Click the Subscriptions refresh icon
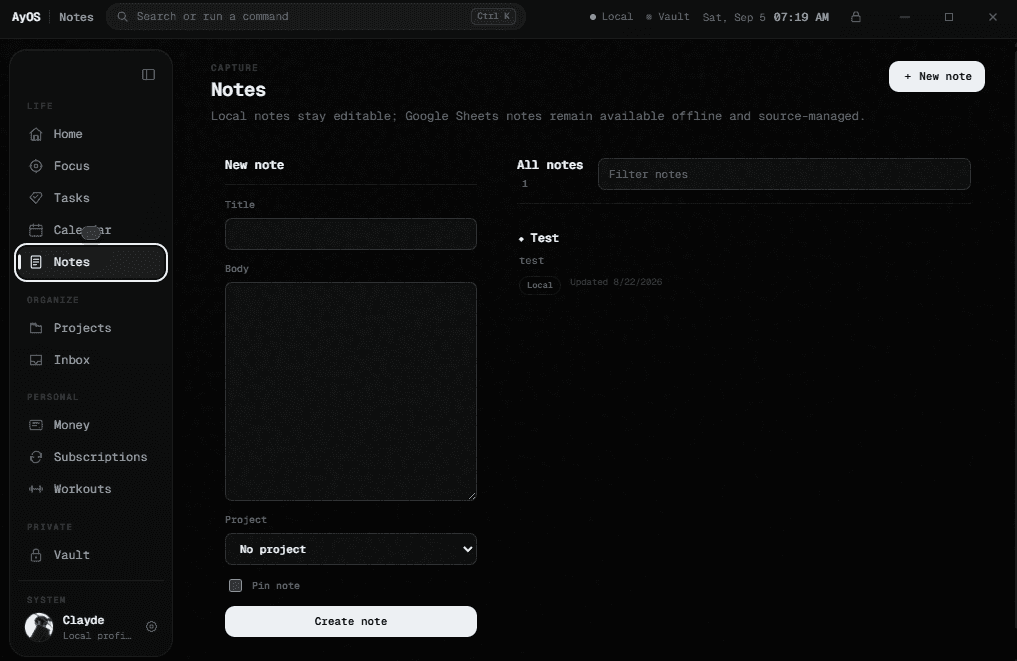The width and height of the screenshot is (1017, 661). tap(36, 457)
